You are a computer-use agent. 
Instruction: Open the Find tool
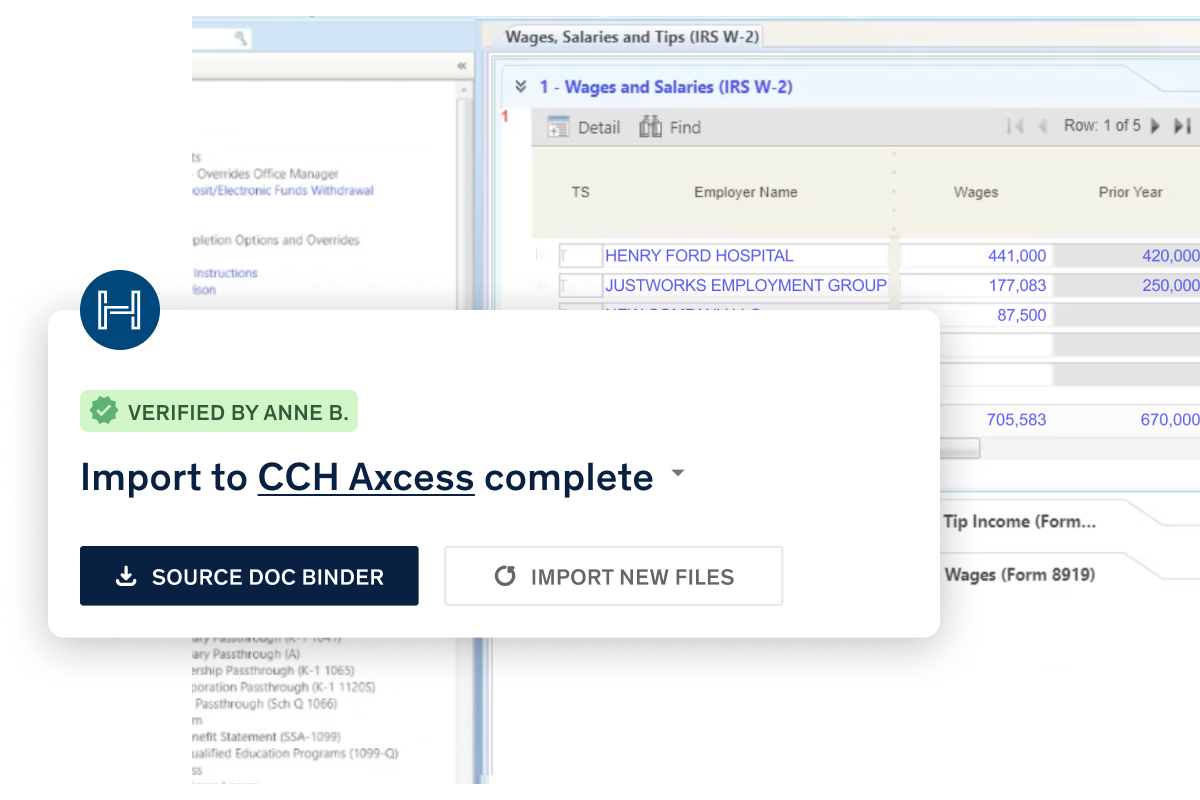coord(670,127)
